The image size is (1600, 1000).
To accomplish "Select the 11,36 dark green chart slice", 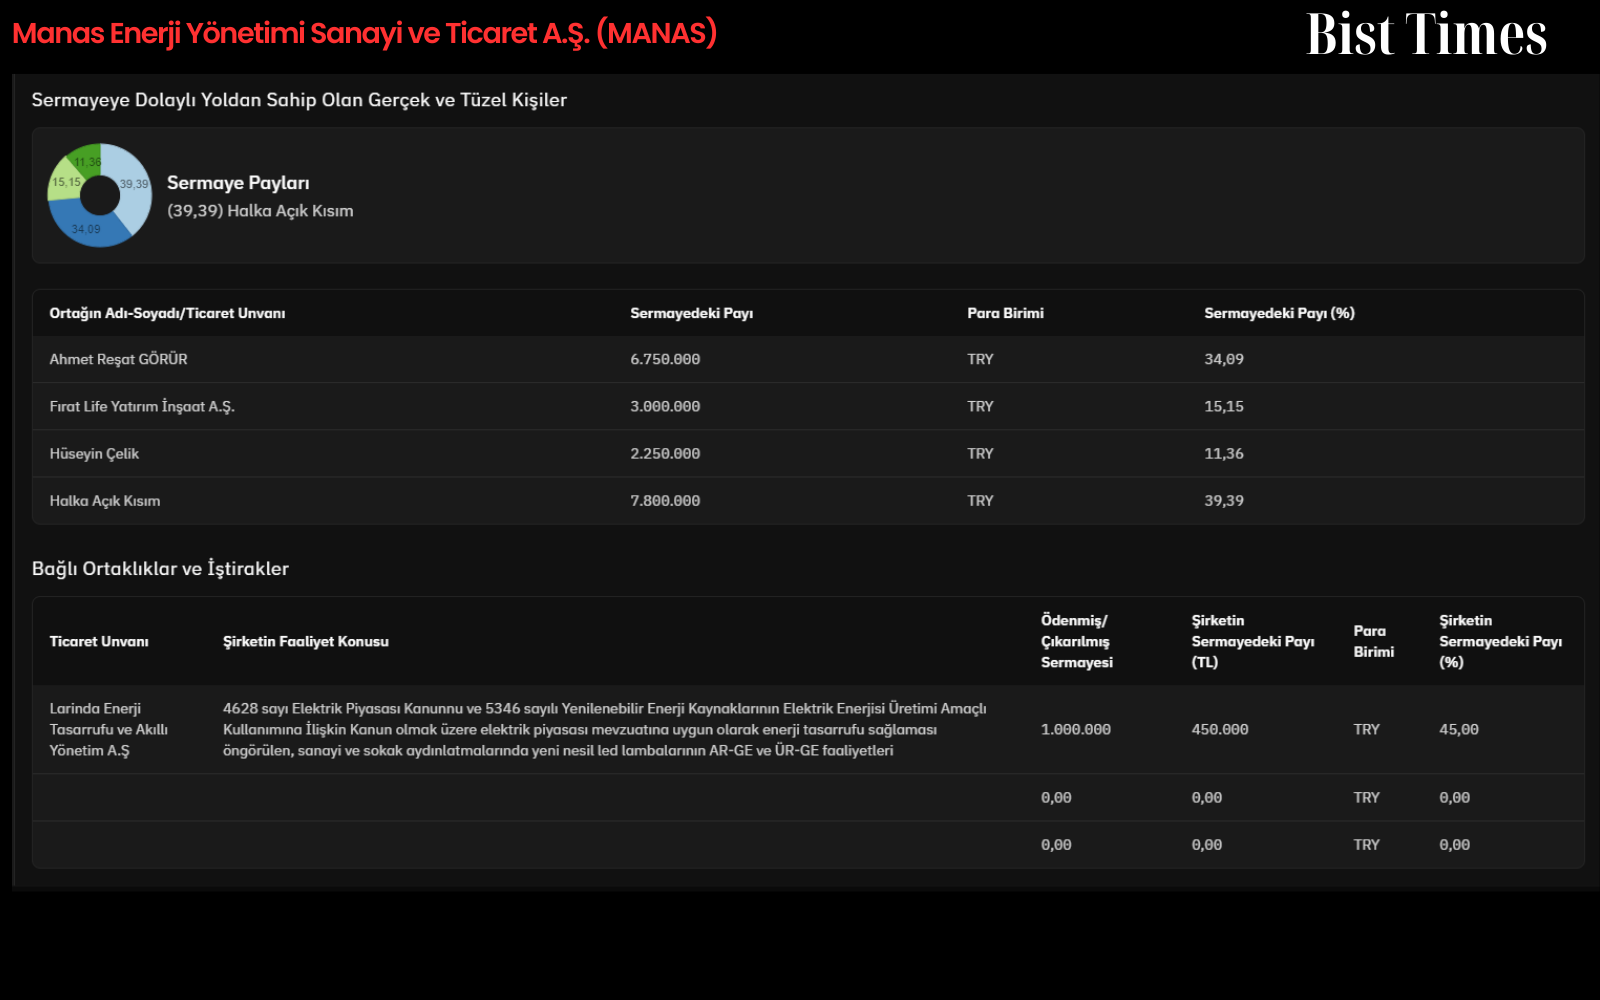I will coord(87,160).
